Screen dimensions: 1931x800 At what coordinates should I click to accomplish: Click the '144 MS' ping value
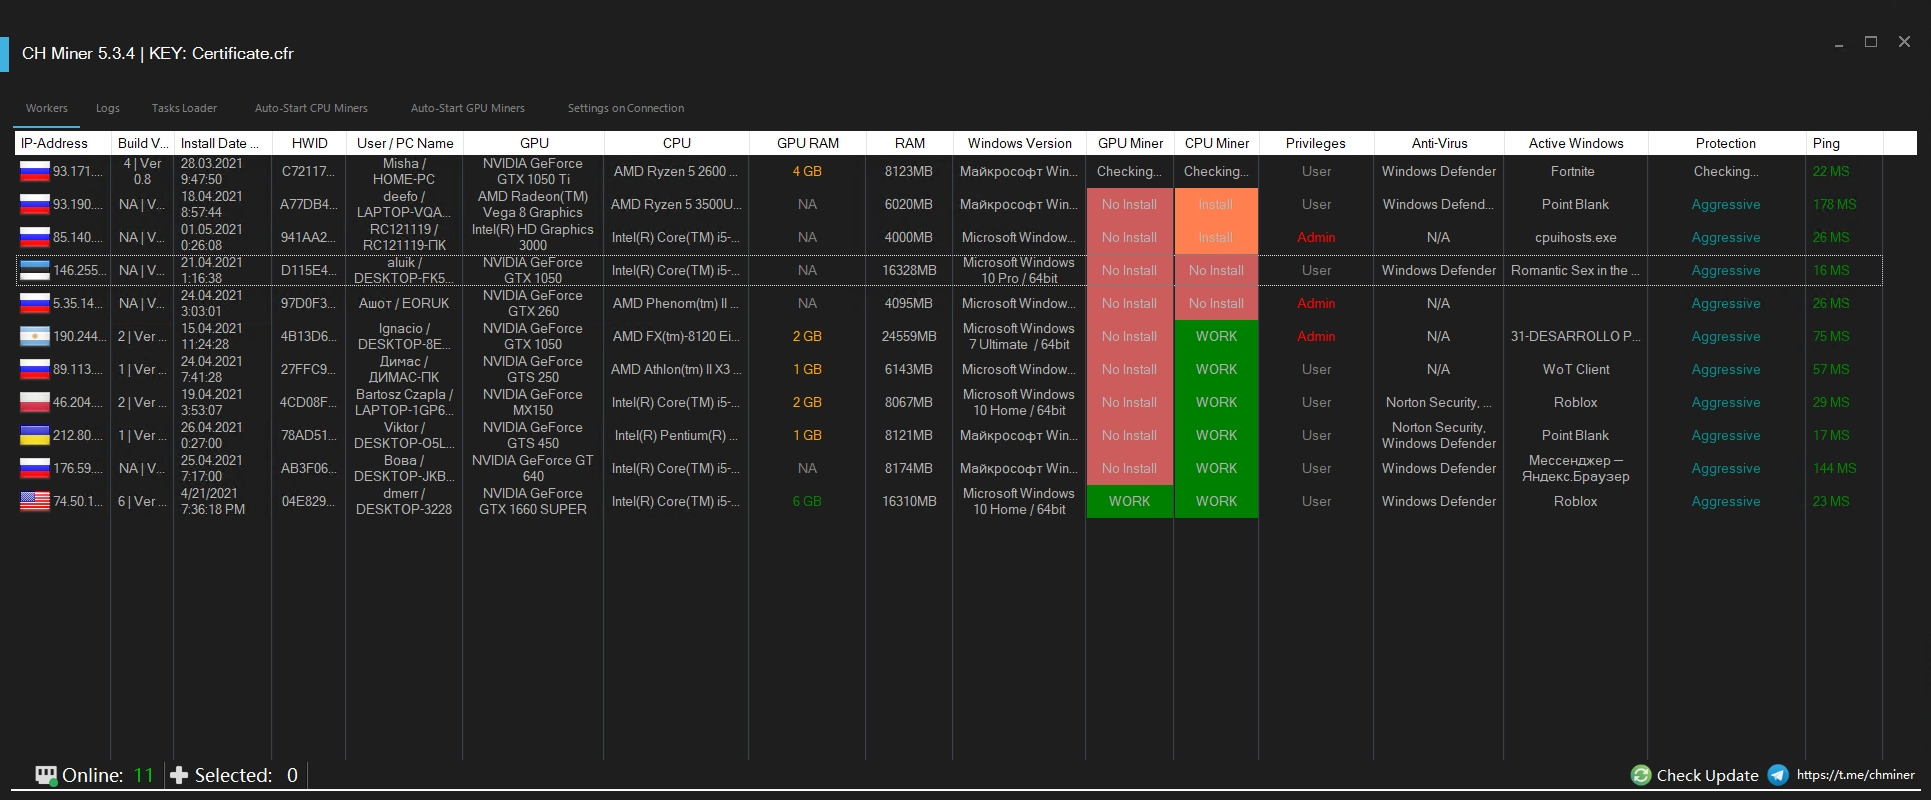[1834, 468]
